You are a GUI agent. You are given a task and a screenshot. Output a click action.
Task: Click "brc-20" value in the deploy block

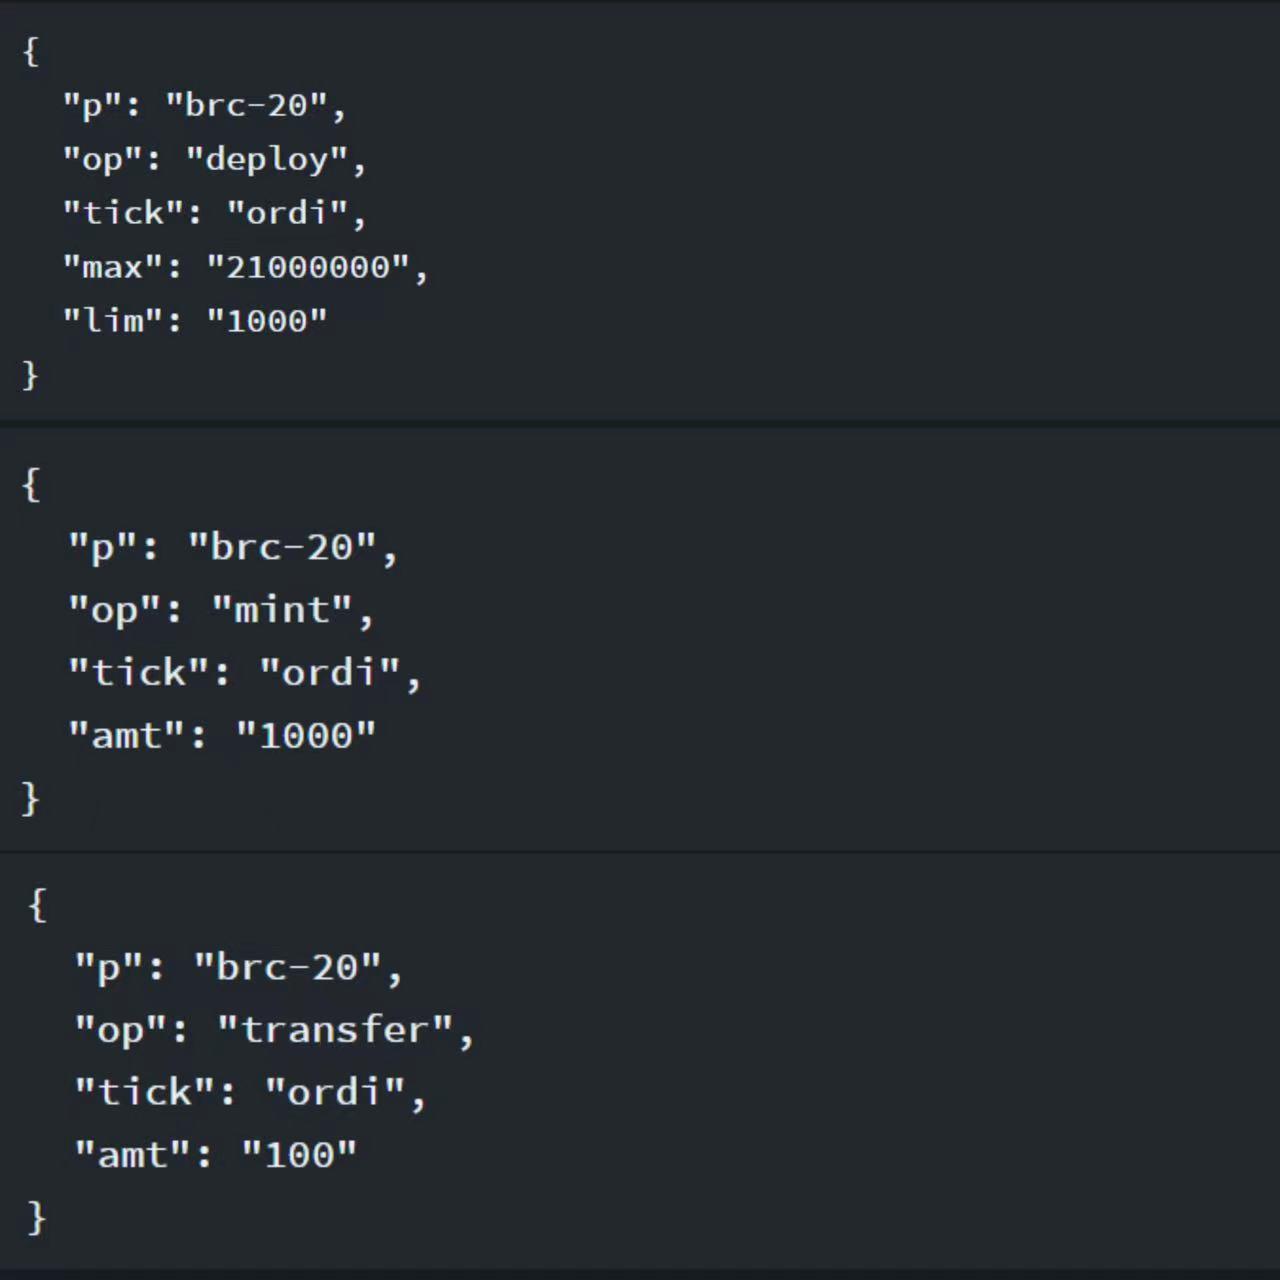[x=246, y=105]
